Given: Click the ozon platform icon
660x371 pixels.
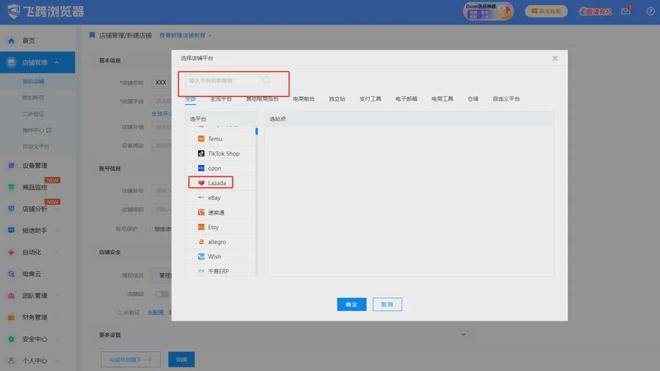Looking at the screenshot, I should [201, 168].
